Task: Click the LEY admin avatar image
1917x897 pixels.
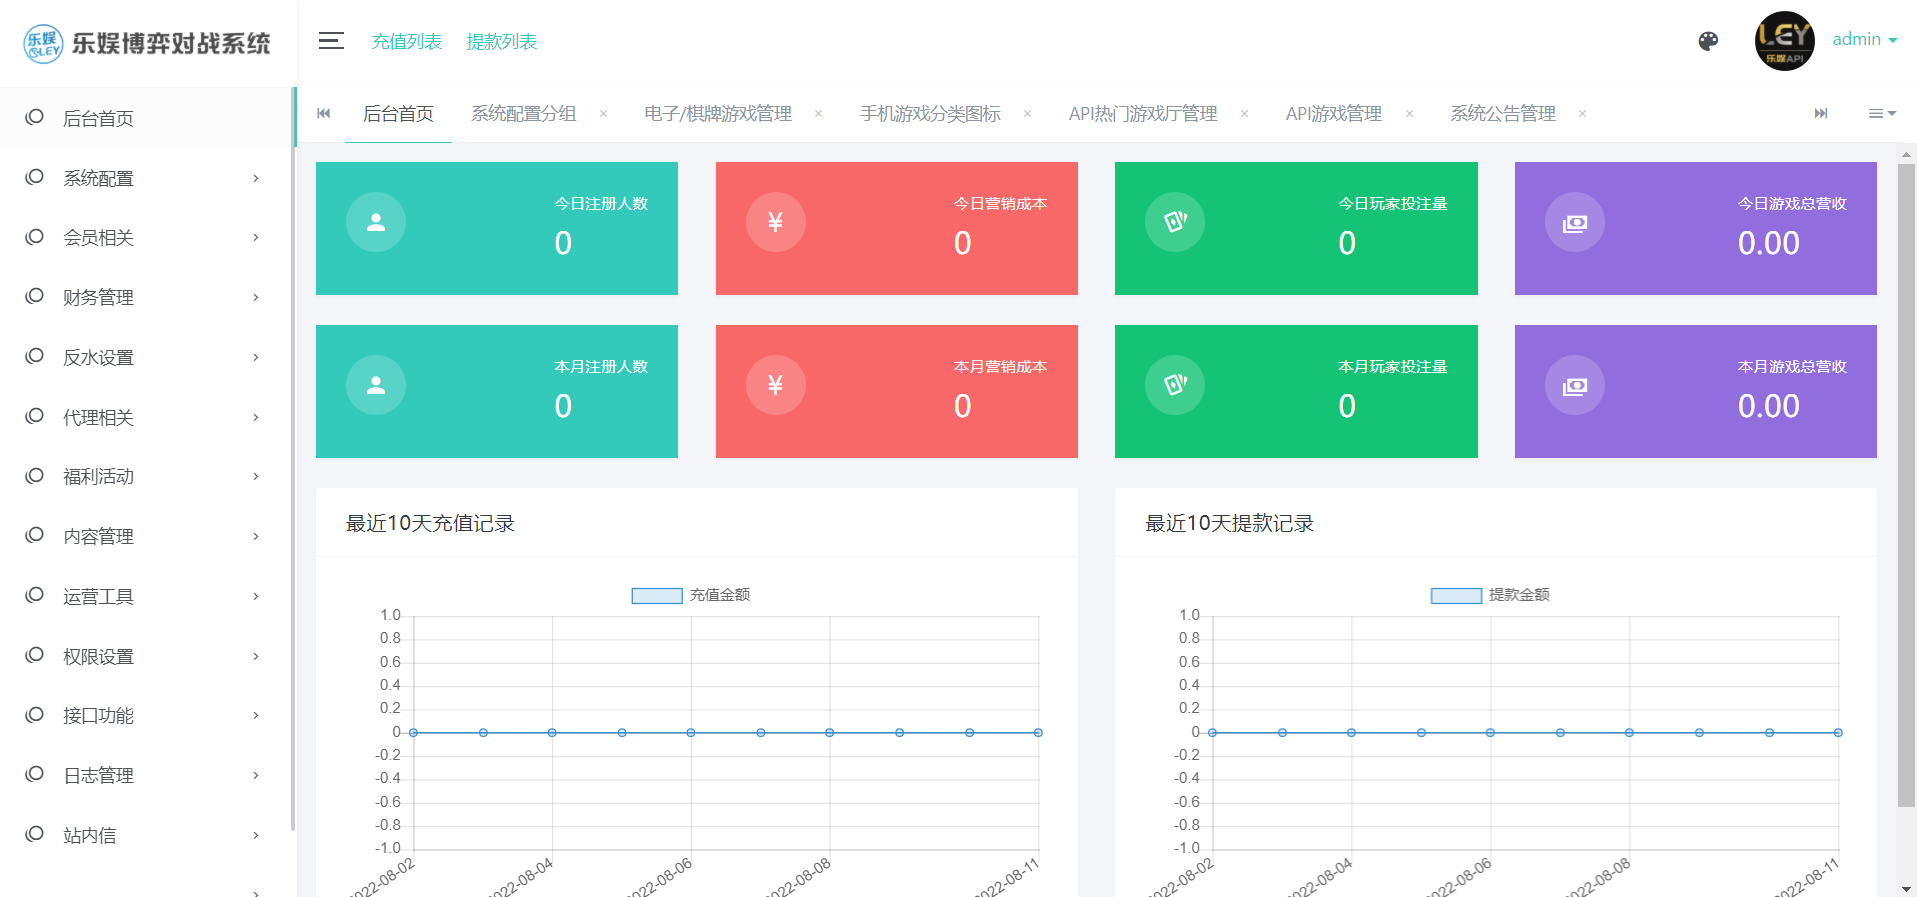Action: coord(1784,41)
